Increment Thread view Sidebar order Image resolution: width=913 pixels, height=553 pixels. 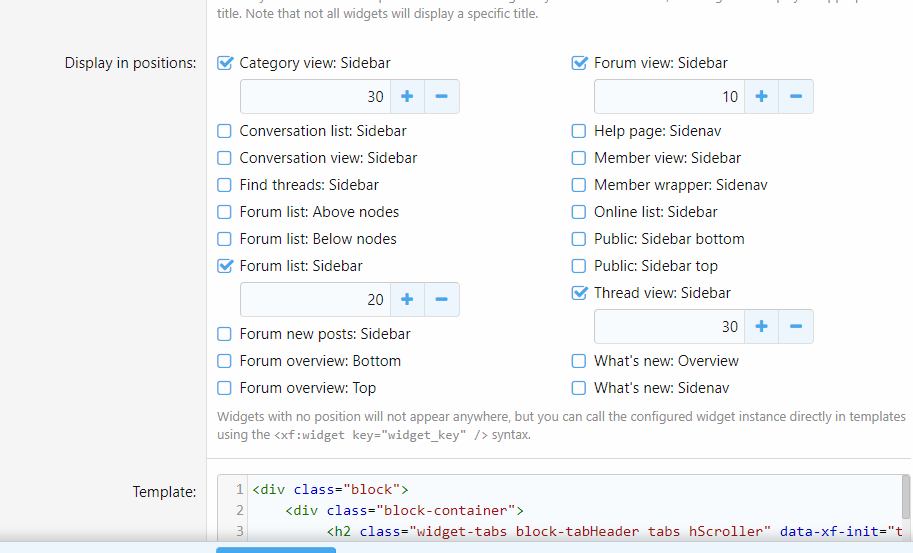(x=761, y=327)
